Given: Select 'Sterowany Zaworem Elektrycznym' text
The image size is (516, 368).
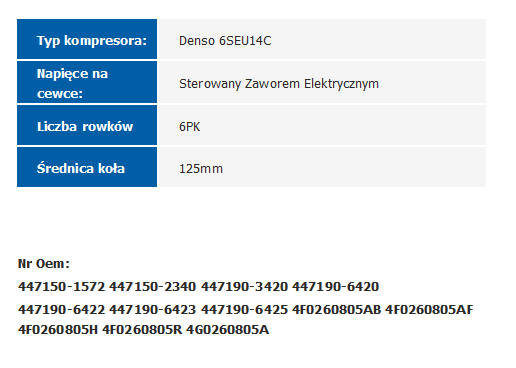Looking at the screenshot, I should (x=279, y=84).
